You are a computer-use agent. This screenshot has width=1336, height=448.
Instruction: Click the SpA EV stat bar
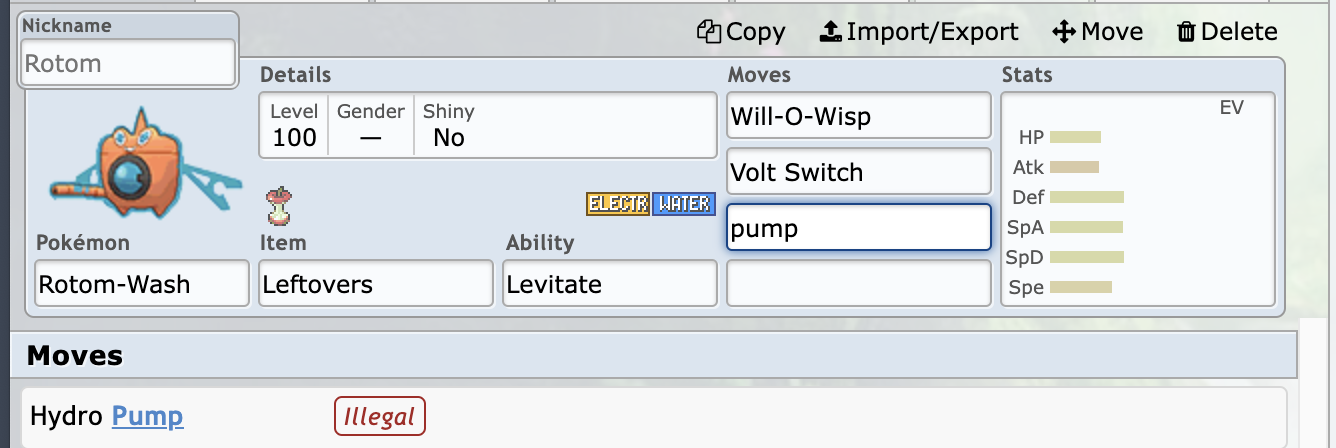[1086, 227]
